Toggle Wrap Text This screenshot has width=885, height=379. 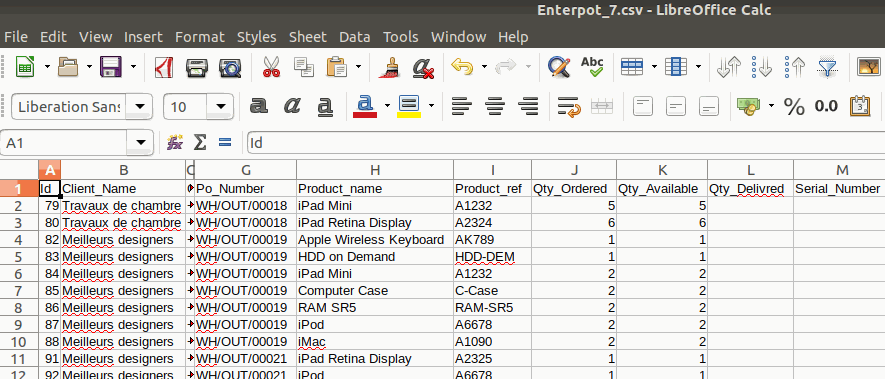pos(568,106)
